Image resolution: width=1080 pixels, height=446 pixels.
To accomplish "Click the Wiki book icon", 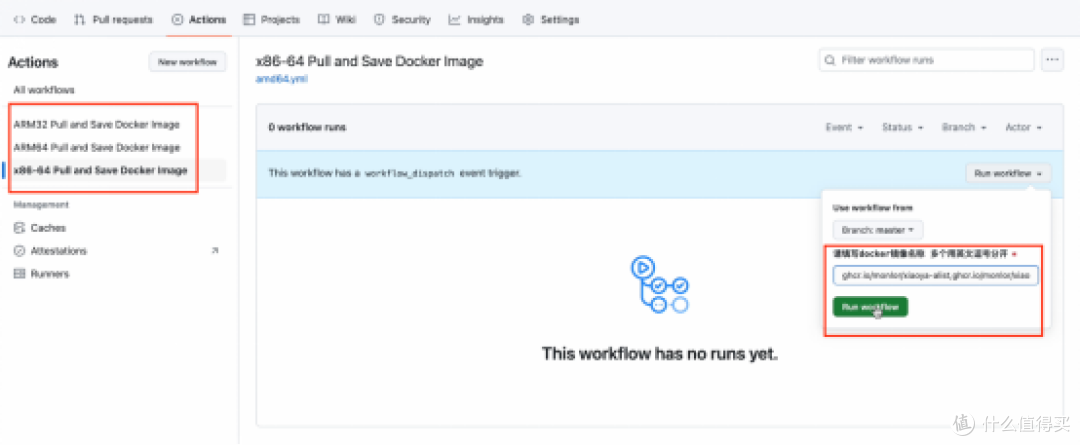I will [324, 20].
